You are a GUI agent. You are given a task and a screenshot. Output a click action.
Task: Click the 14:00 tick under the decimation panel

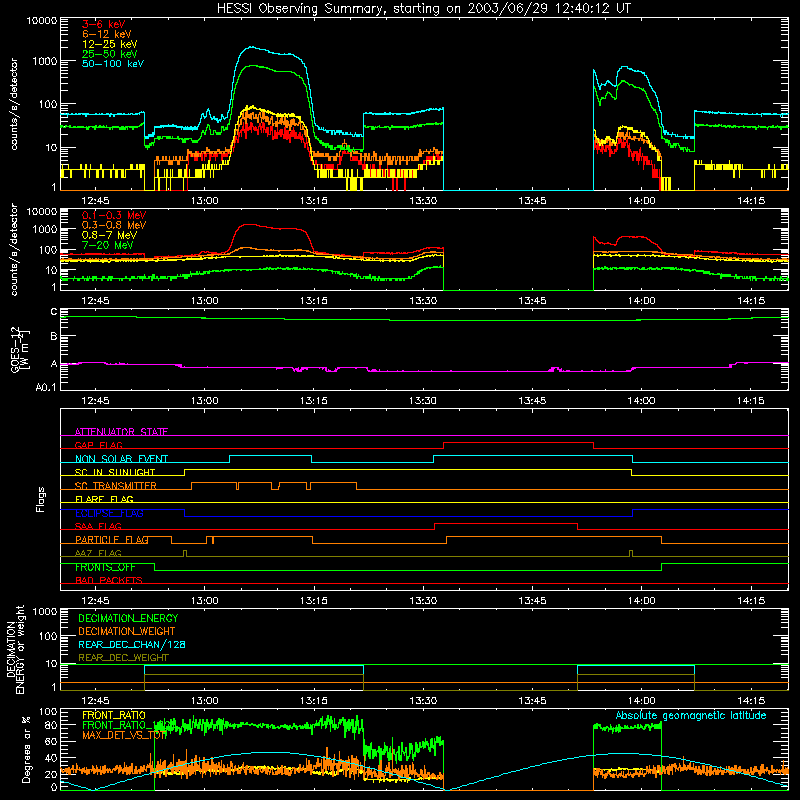(641, 701)
